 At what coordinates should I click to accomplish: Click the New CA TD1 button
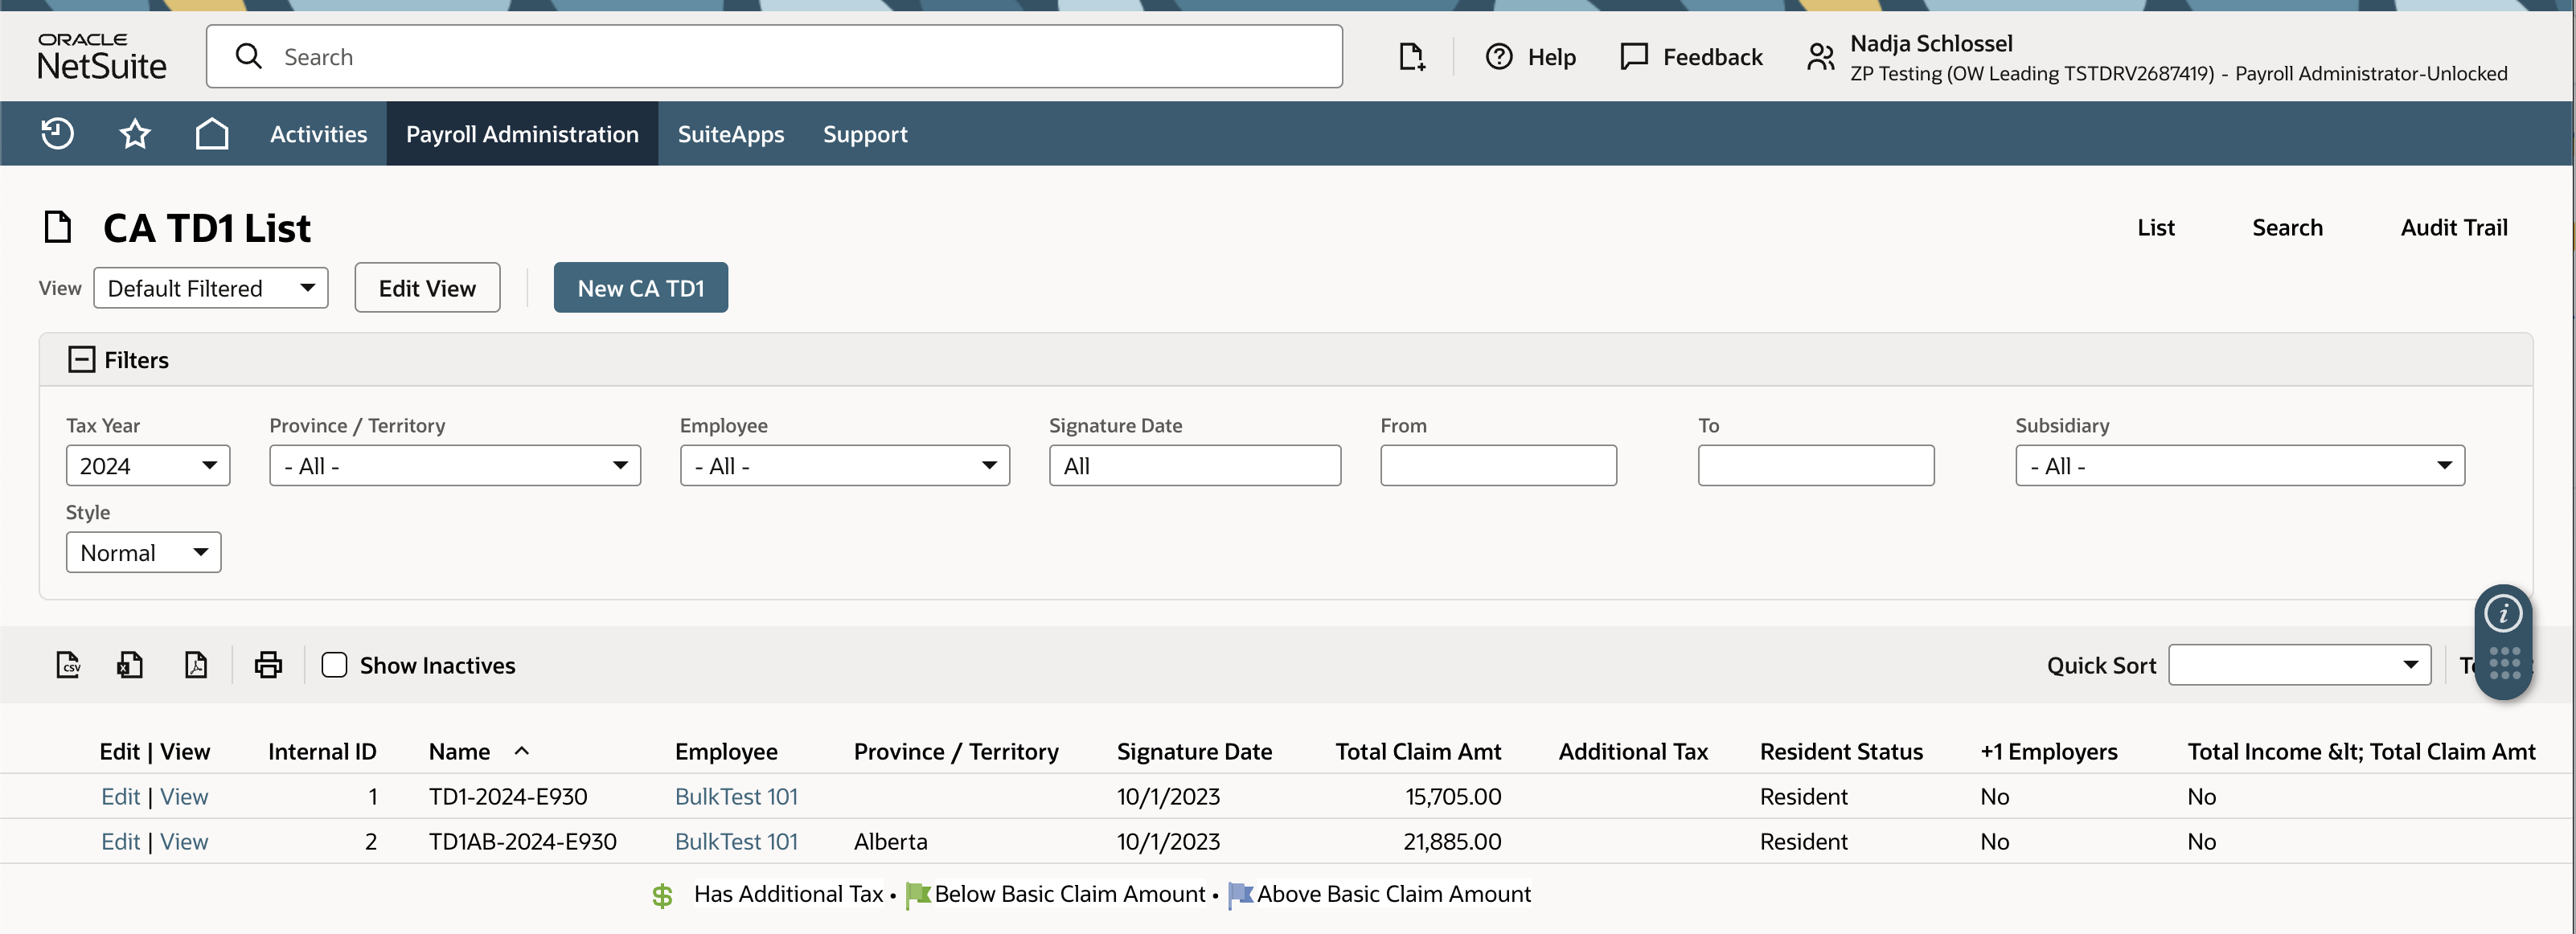[641, 288]
